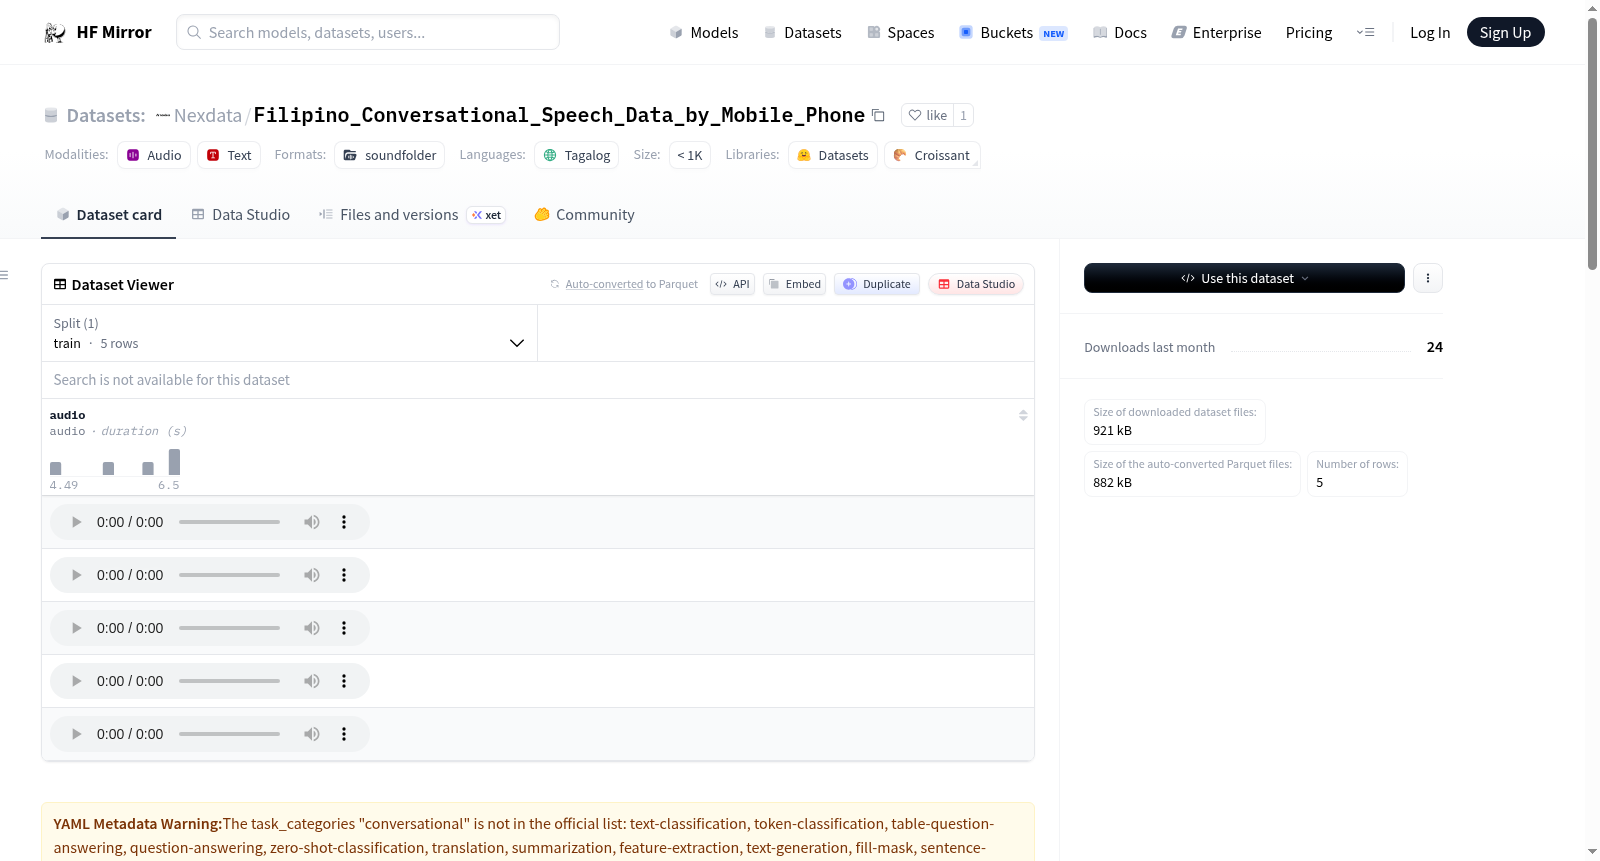Seek in the first audio progress bar
This screenshot has width=1600, height=861.
coord(229,522)
